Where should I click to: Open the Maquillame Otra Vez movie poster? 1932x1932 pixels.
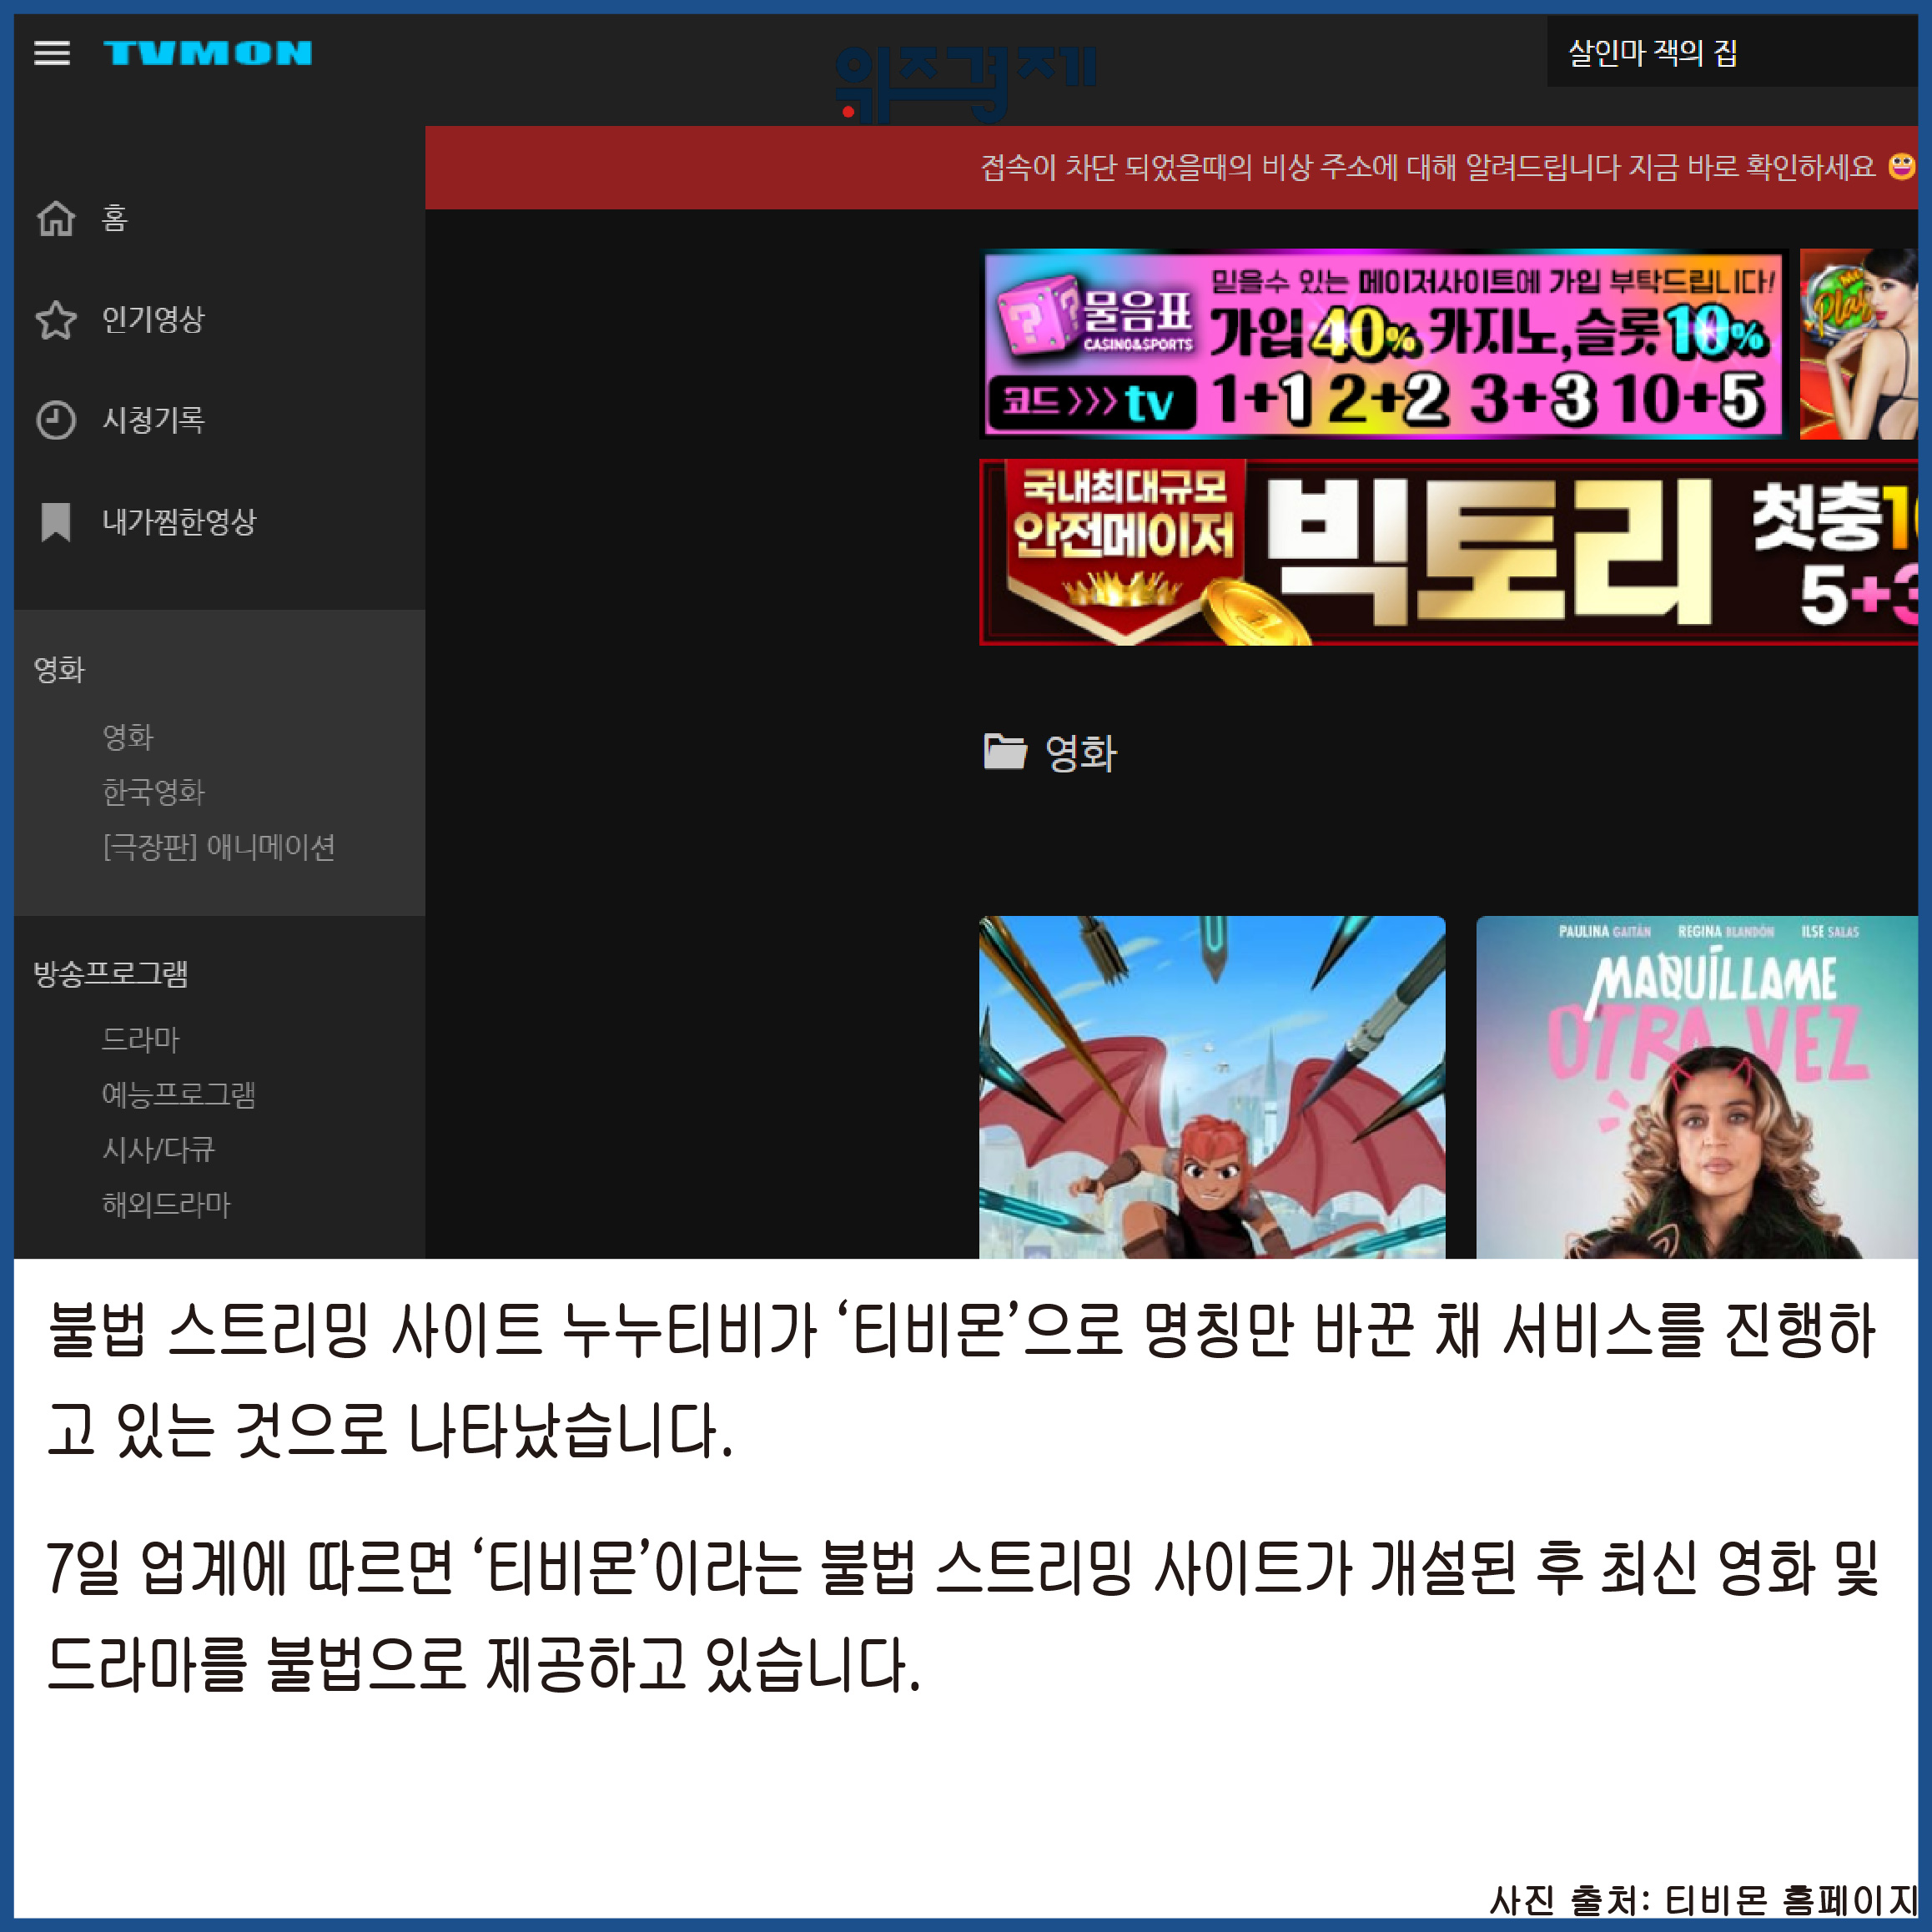[x=1696, y=1087]
